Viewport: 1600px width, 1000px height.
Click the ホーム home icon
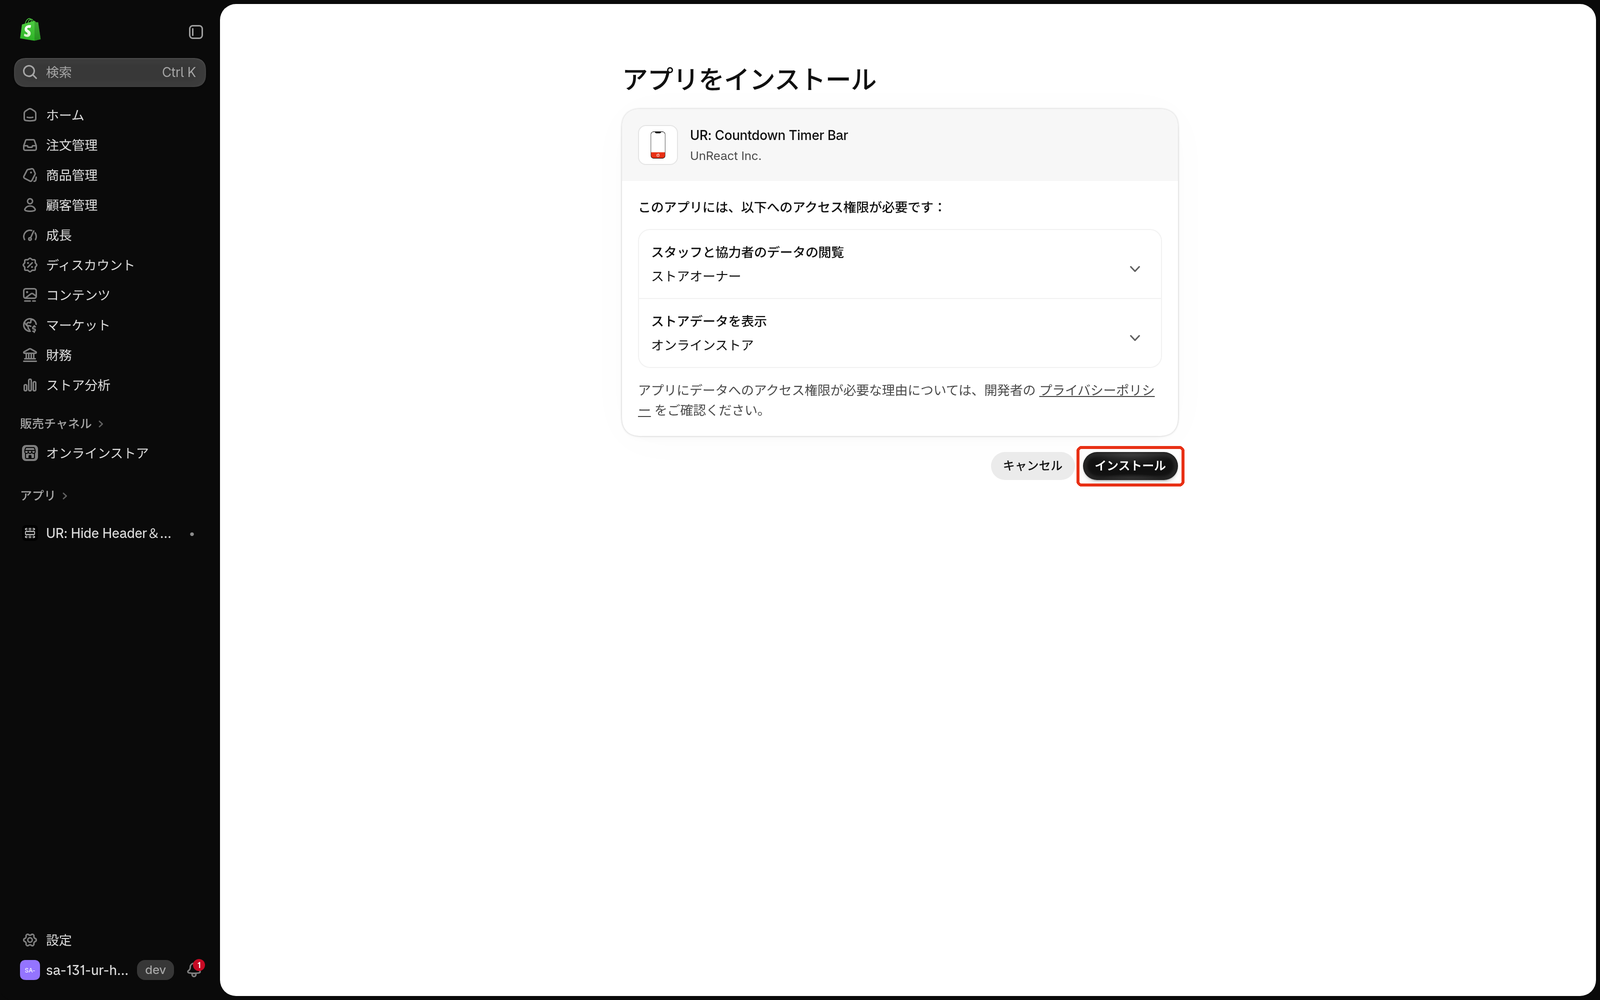tap(30, 115)
